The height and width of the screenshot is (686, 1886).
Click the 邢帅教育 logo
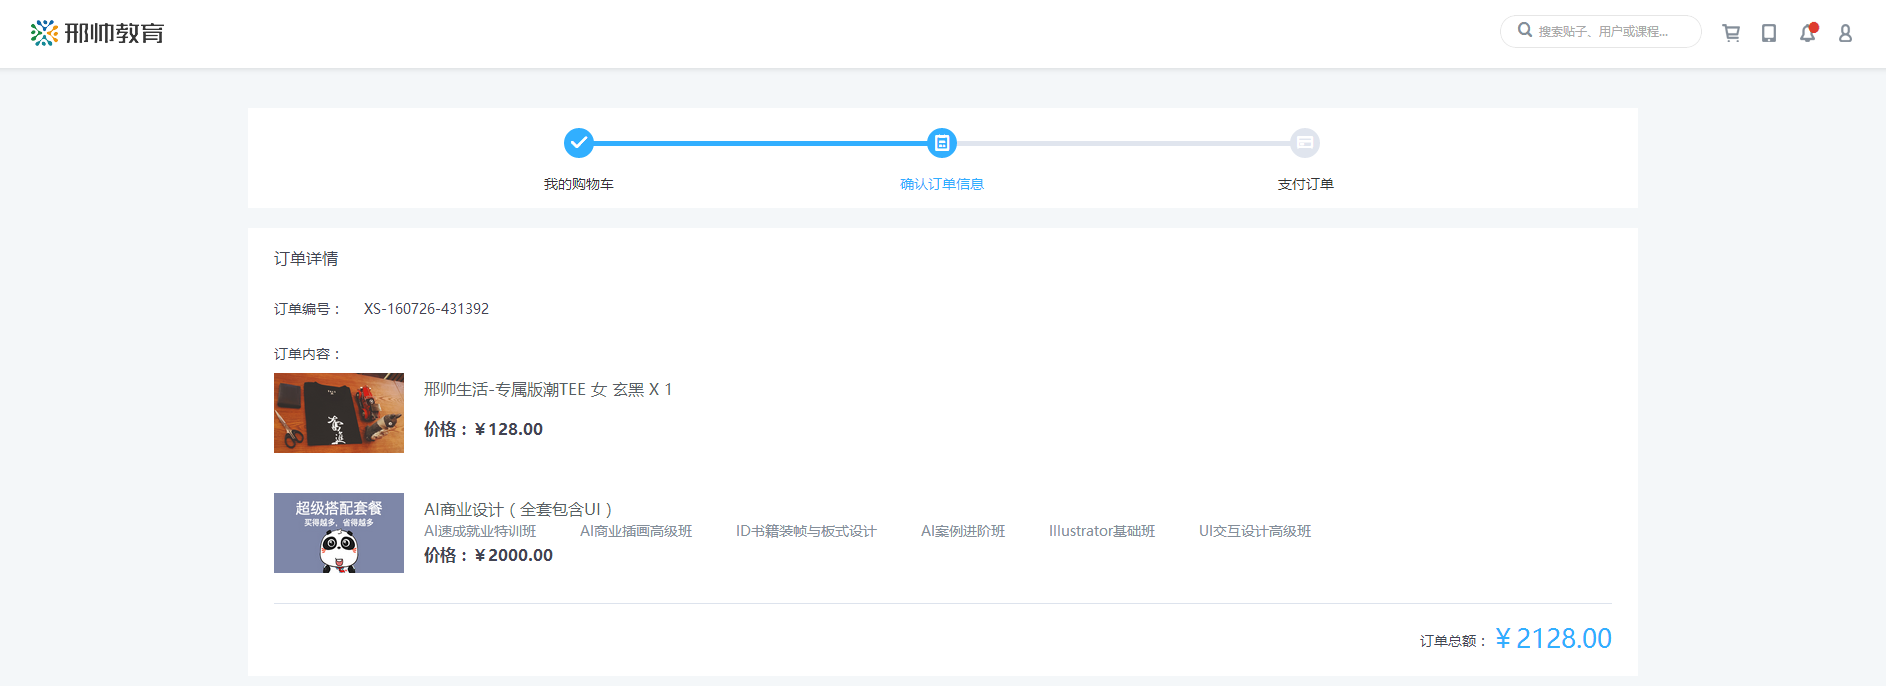click(97, 33)
